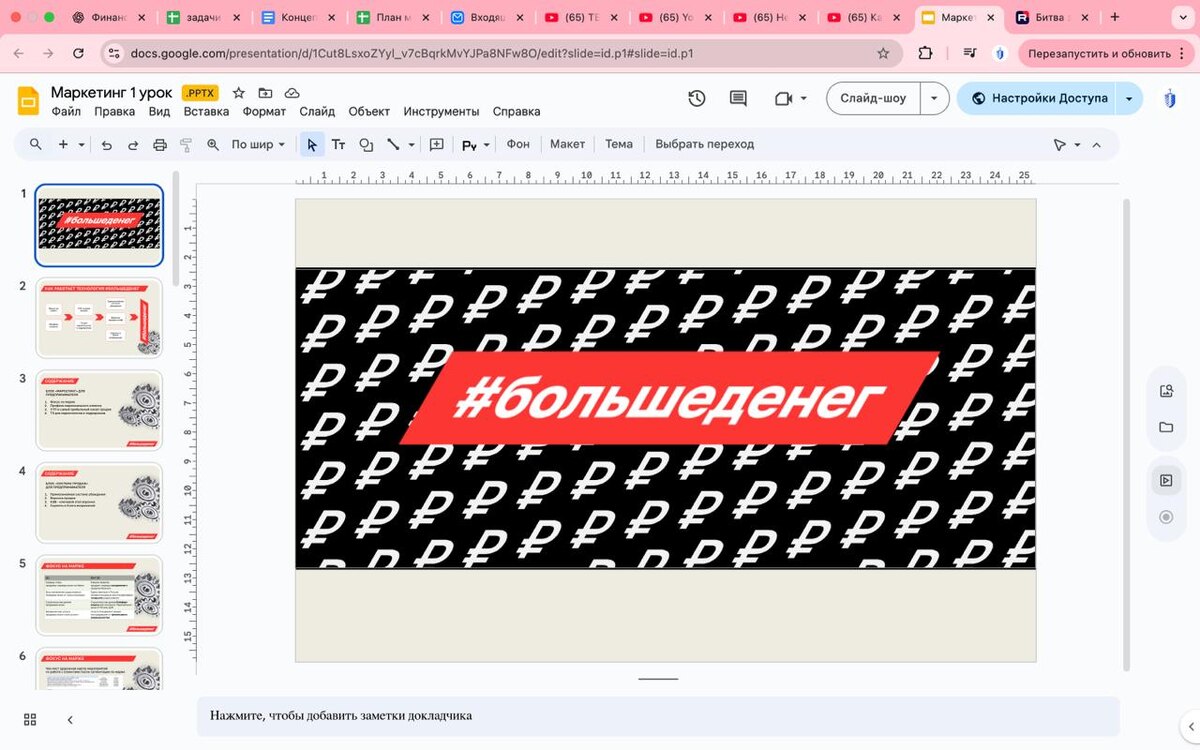Open the version history clock icon

pos(697,98)
